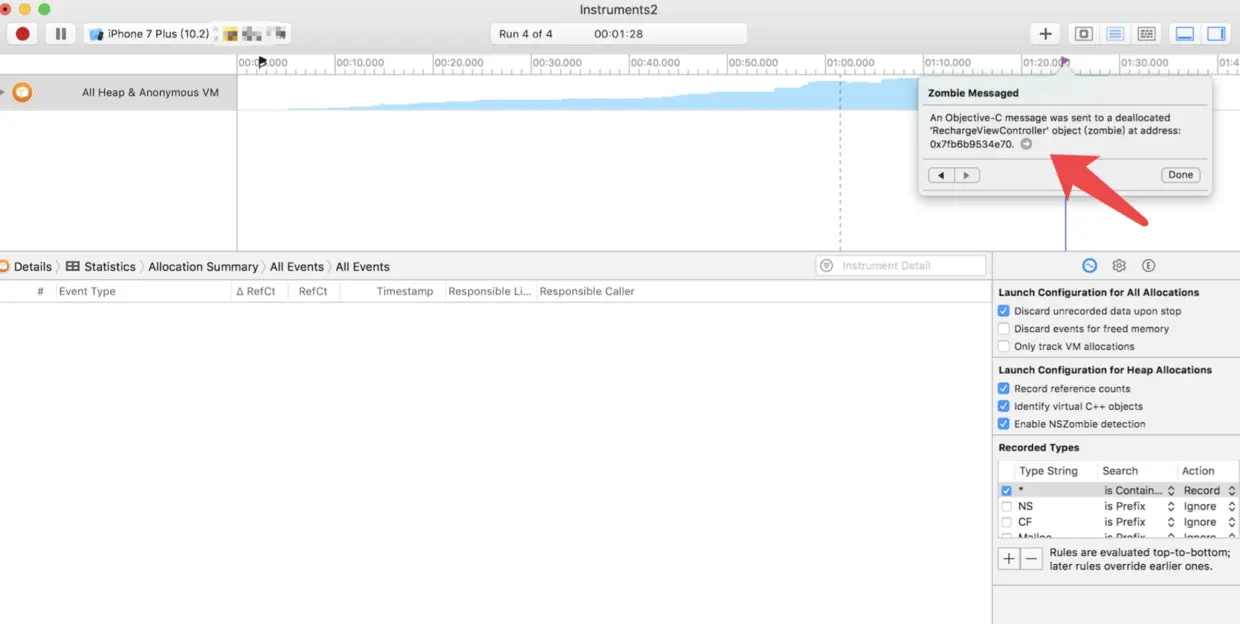The height and width of the screenshot is (624, 1240).
Task: Open is Prefix dropdown for NS rule
Action: click(x=1139, y=507)
